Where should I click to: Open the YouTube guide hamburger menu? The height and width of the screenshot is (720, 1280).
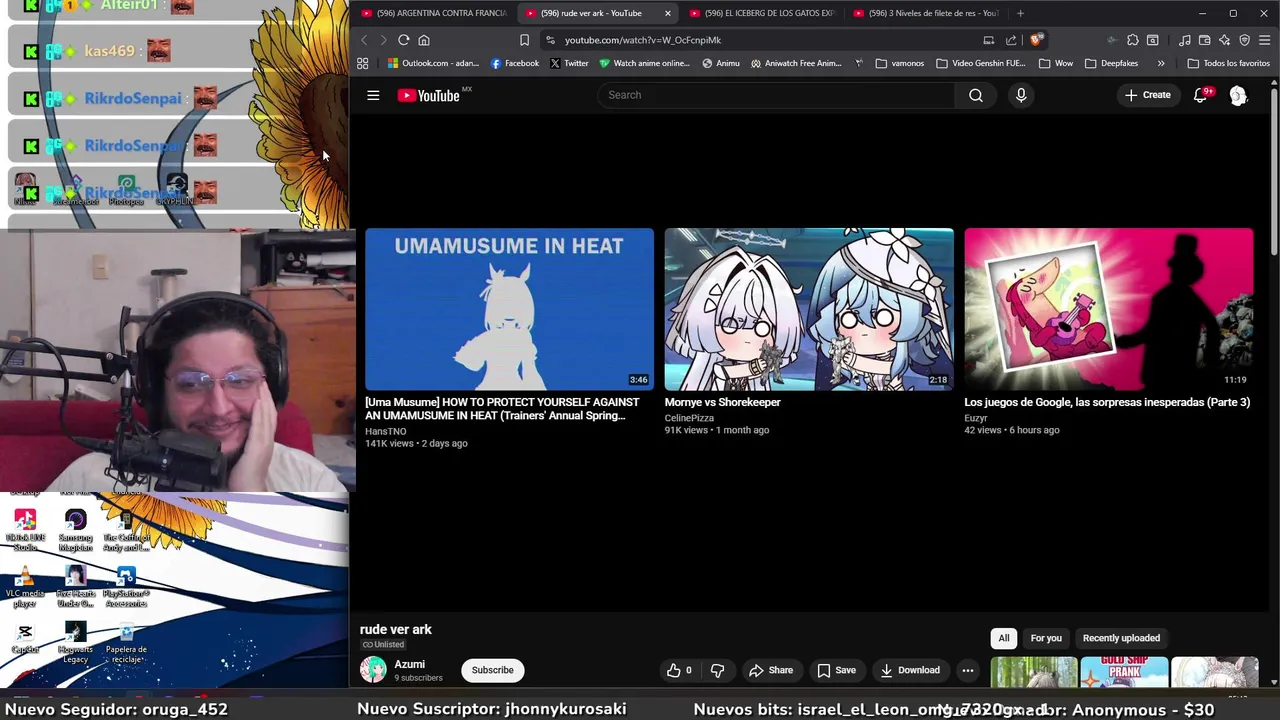[373, 95]
